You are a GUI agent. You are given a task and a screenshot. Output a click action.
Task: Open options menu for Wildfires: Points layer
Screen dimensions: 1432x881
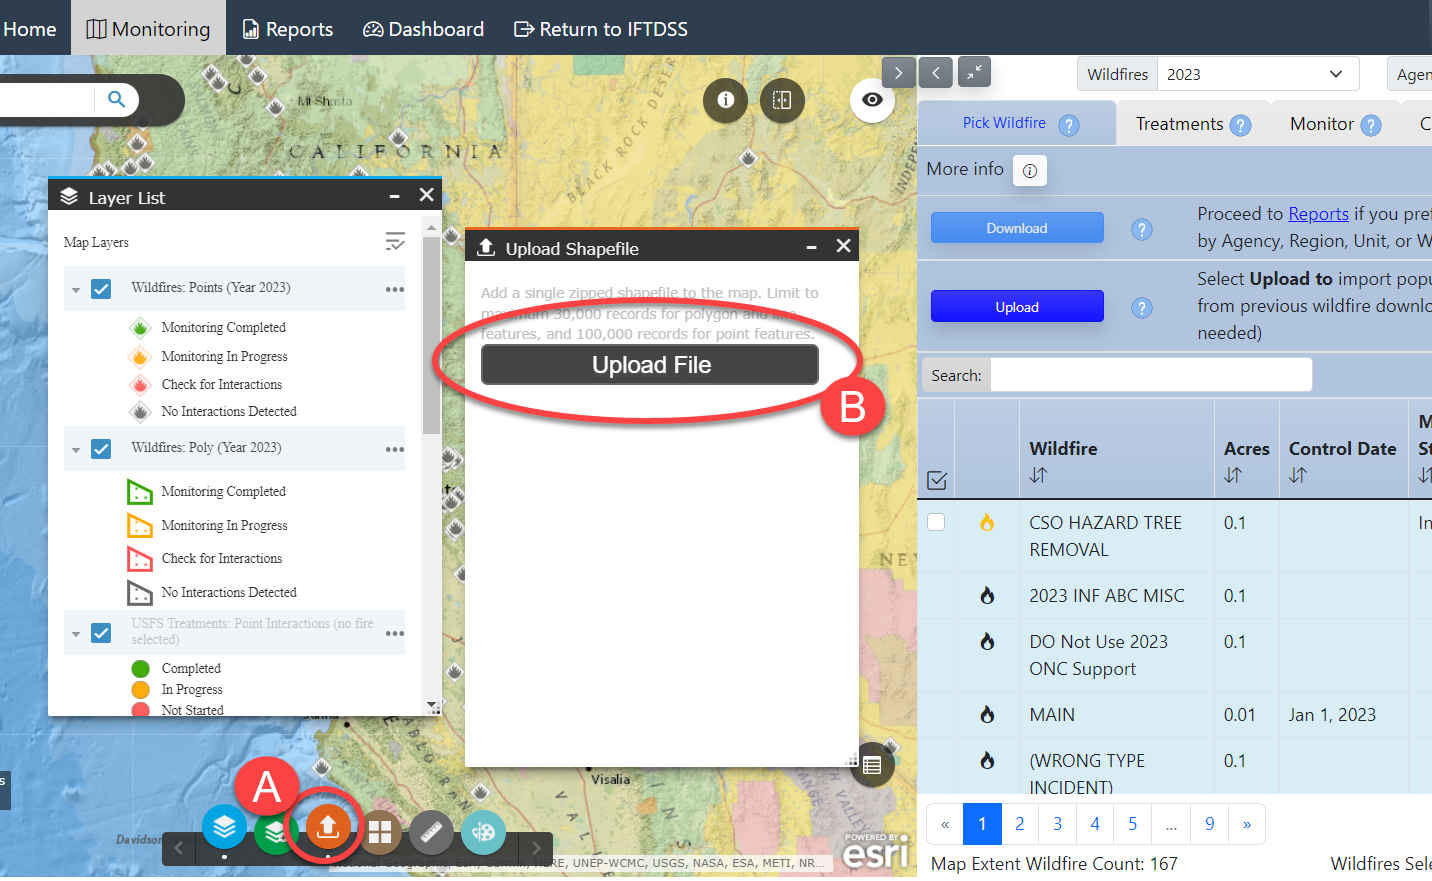pyautogui.click(x=395, y=290)
